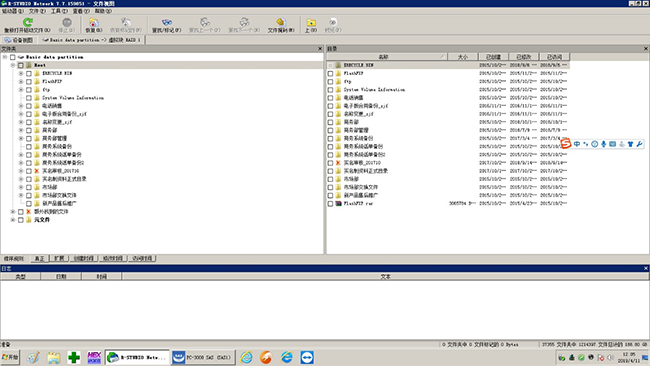
Task: Click FlashFXP.rar archive file icon in list
Action: (x=338, y=204)
